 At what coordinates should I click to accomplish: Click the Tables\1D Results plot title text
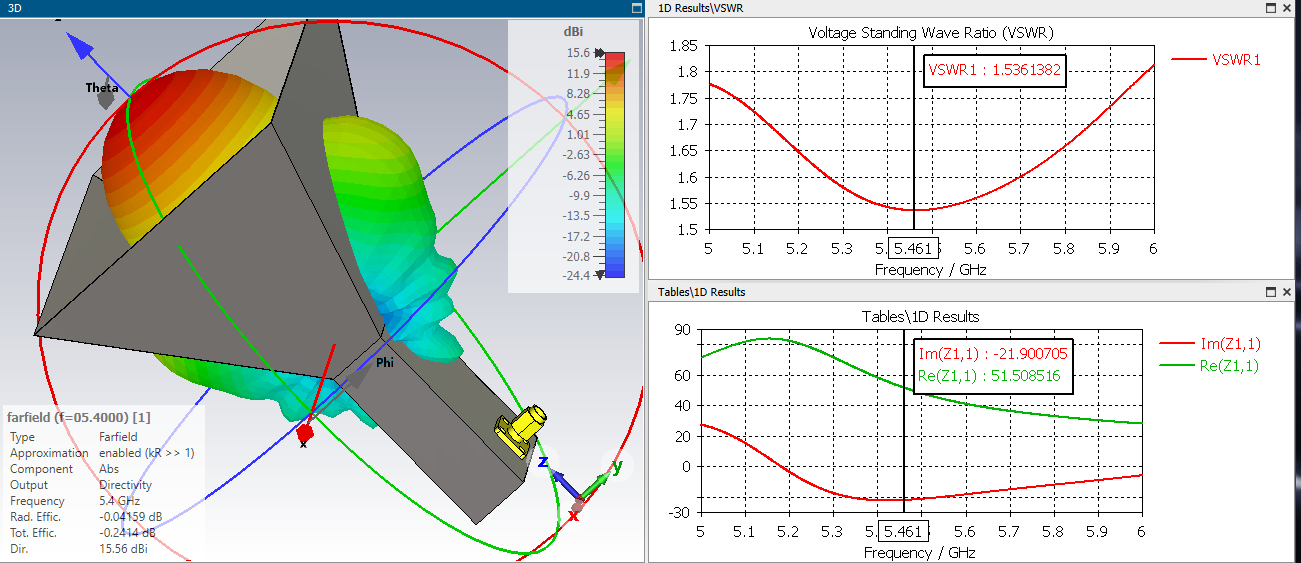[x=920, y=316]
